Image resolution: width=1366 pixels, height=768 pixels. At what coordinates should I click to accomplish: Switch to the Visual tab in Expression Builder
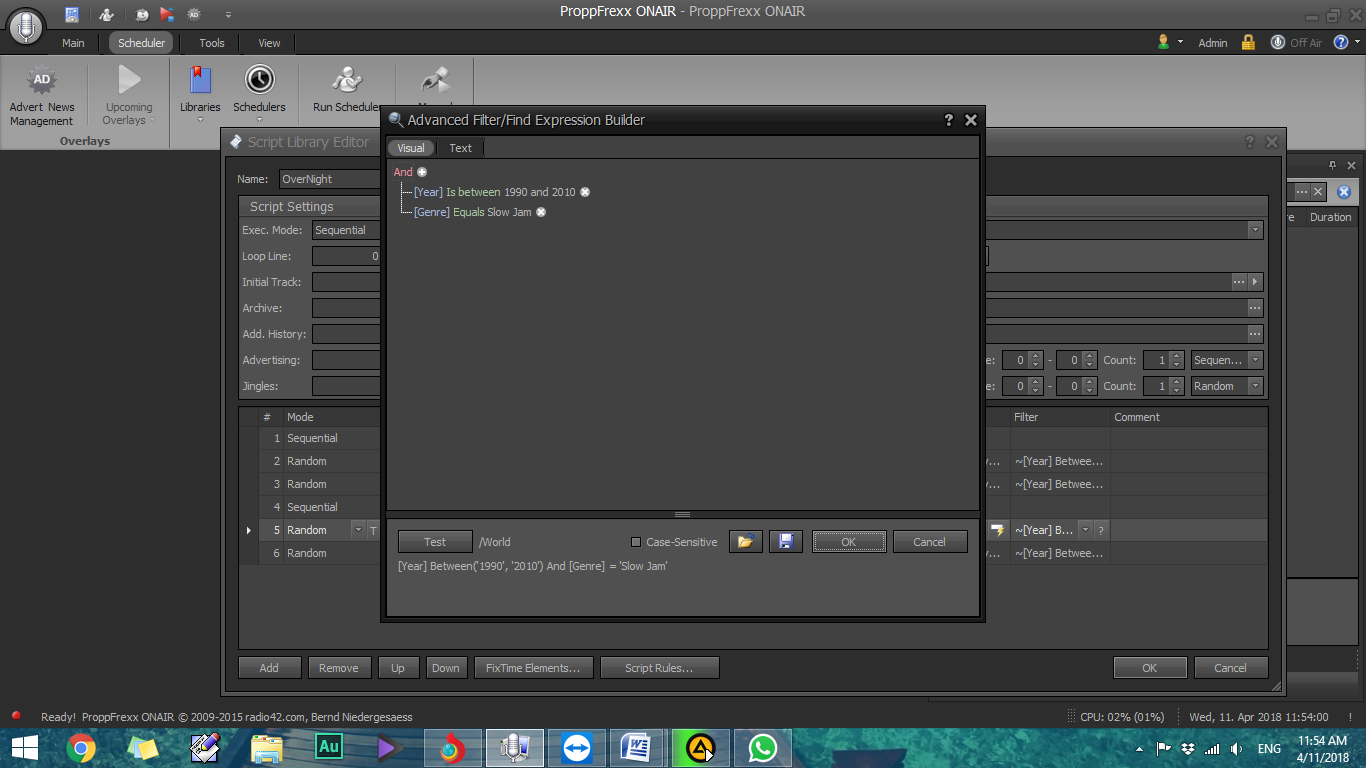[411, 148]
